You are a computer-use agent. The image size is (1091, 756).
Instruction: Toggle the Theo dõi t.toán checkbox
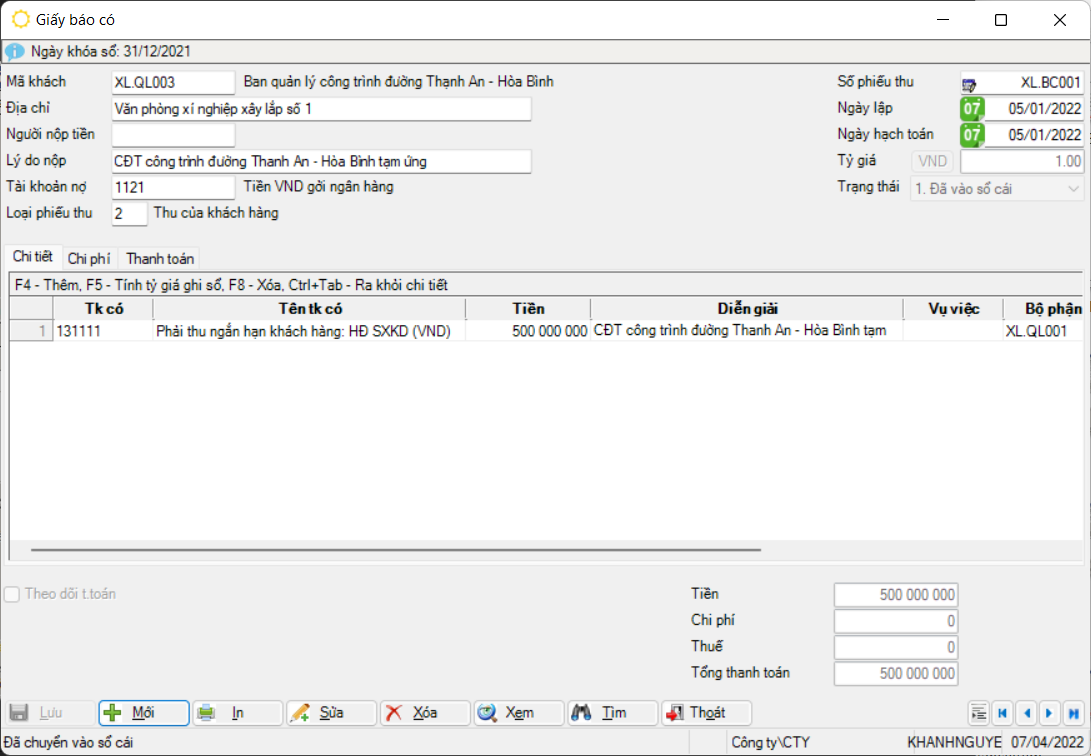point(12,594)
